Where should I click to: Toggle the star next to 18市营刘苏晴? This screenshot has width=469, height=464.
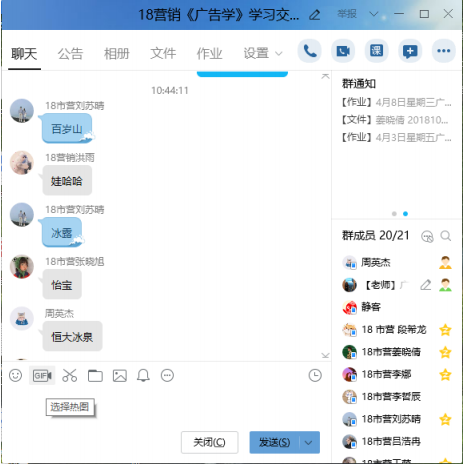pyautogui.click(x=445, y=419)
